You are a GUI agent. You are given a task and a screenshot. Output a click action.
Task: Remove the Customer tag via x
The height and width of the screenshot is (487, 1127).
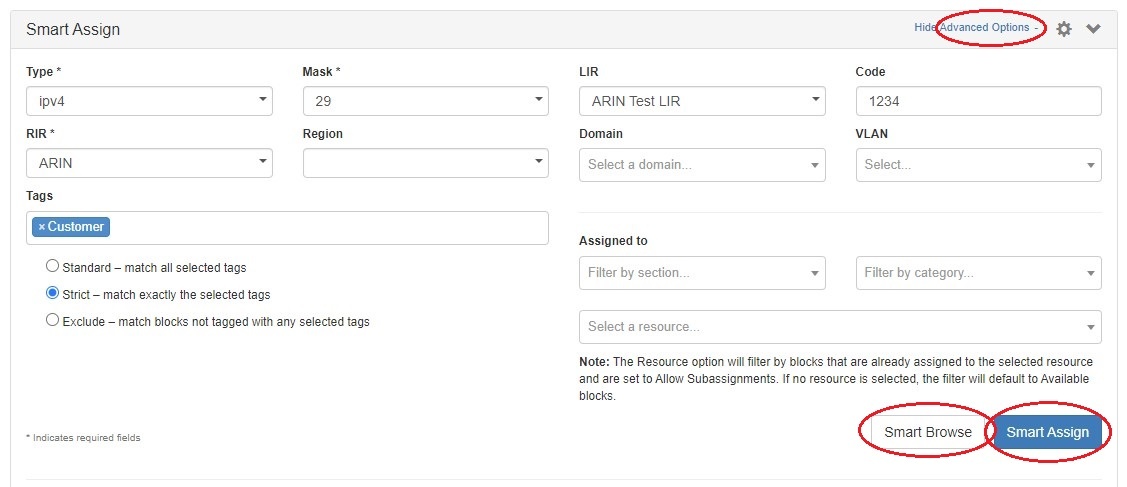[x=42, y=227]
